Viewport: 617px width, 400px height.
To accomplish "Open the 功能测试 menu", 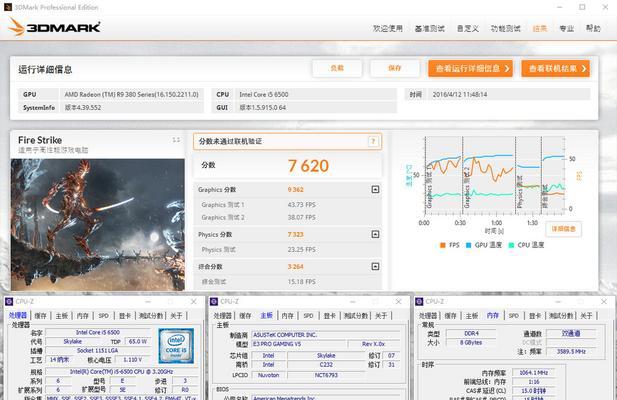I will click(x=505, y=28).
